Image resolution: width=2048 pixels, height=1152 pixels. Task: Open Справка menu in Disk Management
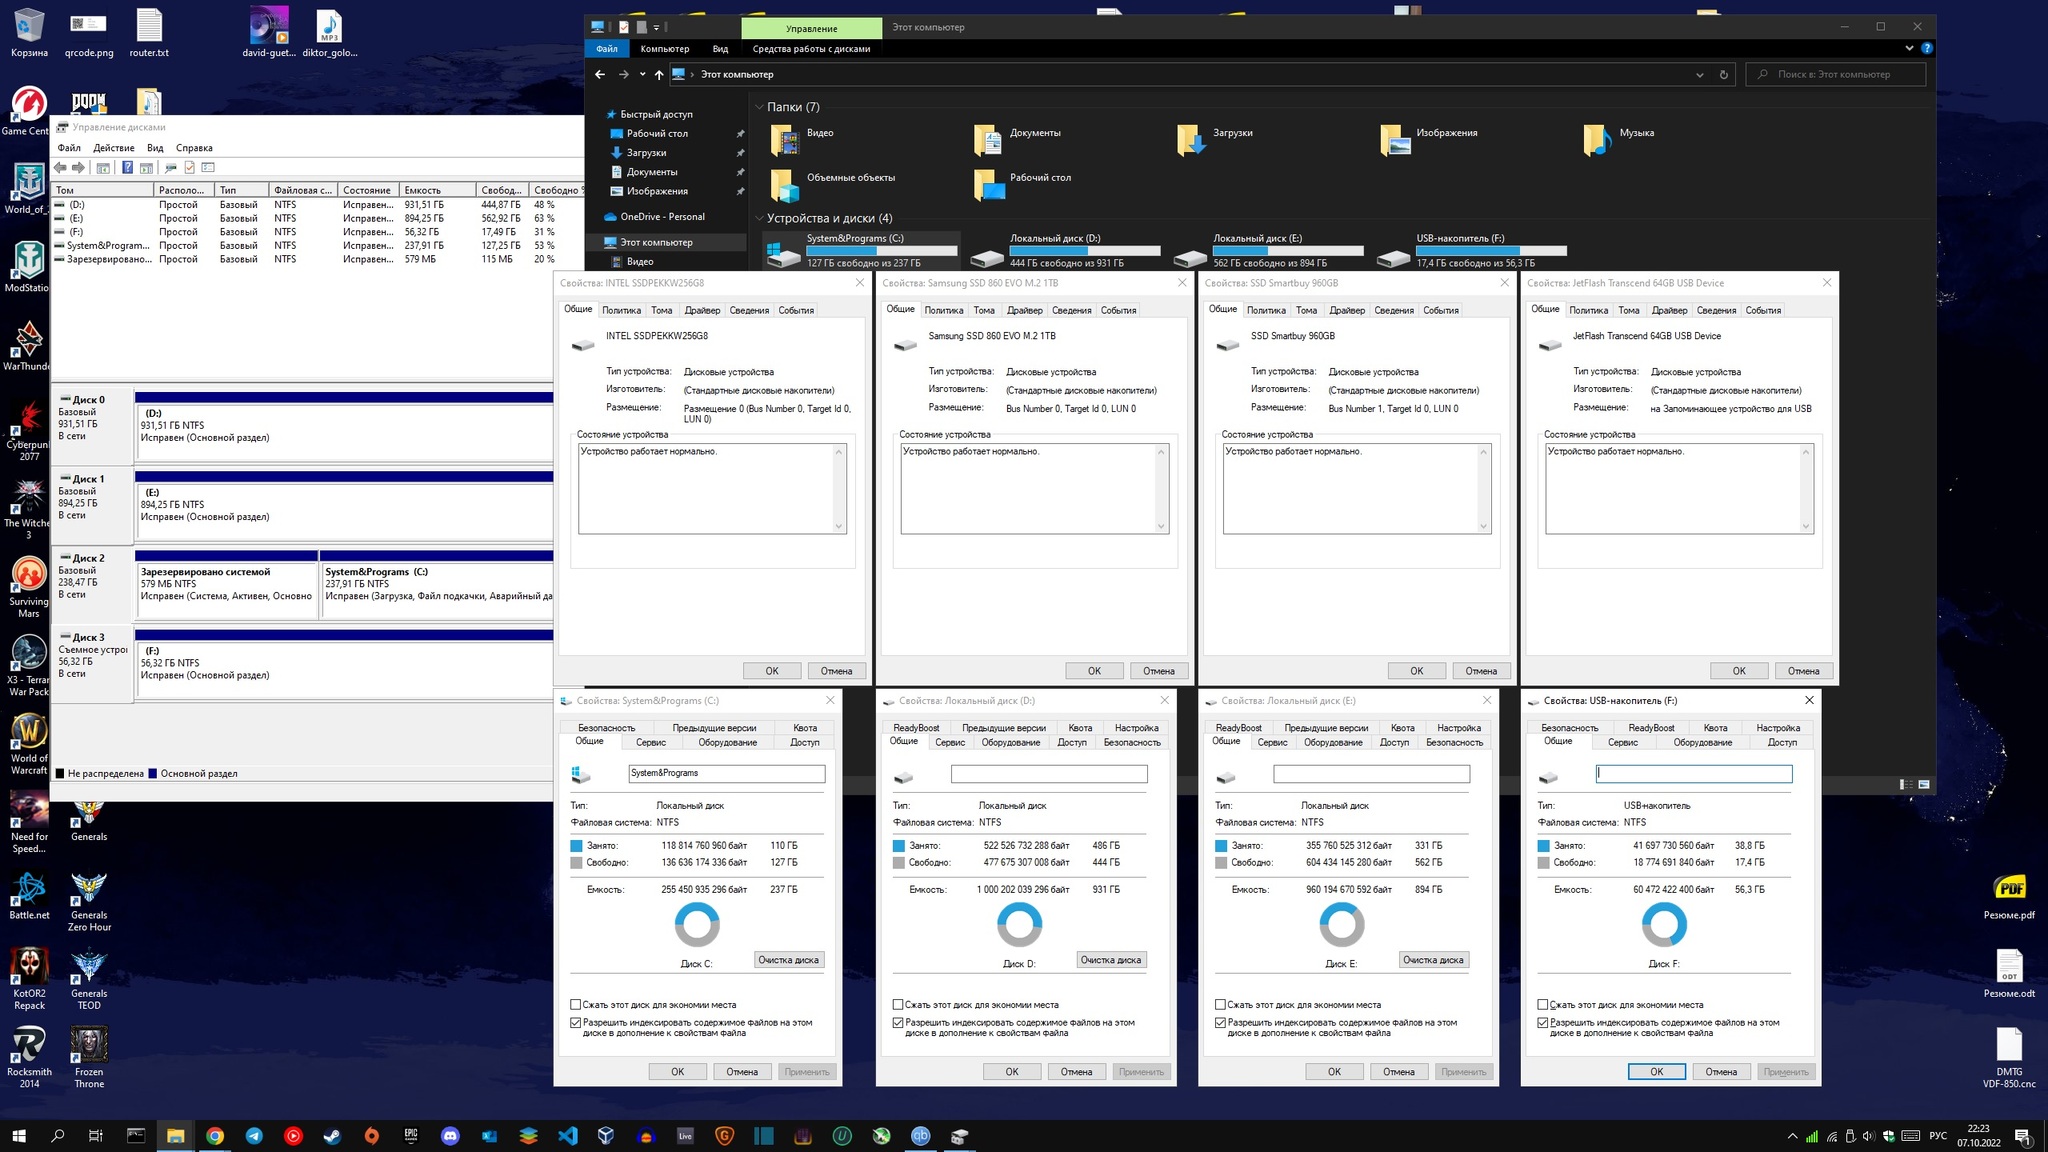tap(194, 148)
